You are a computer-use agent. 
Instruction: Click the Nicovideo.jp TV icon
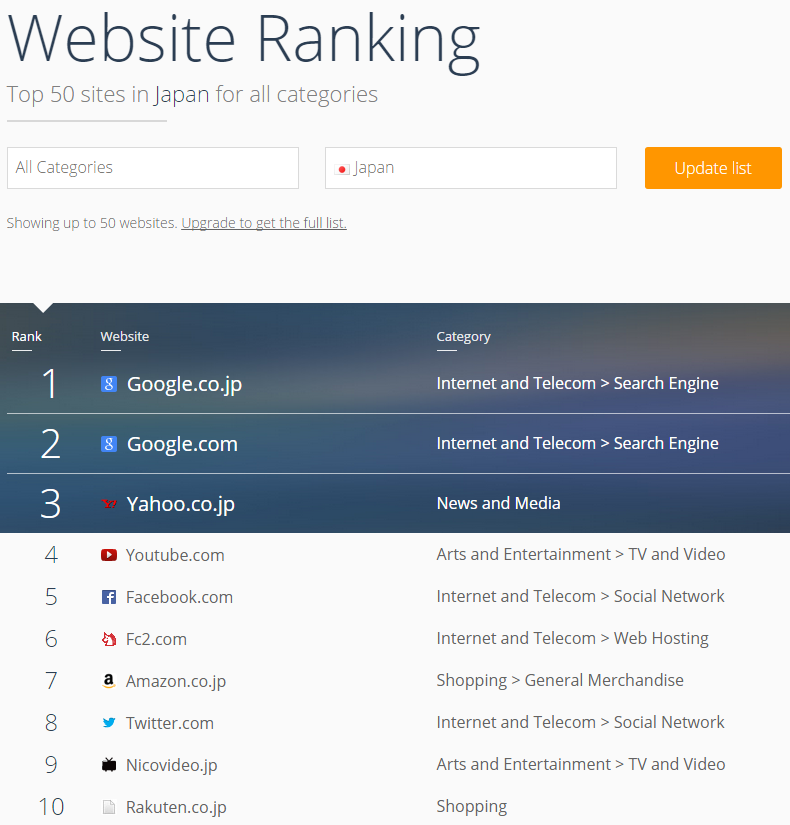click(109, 765)
